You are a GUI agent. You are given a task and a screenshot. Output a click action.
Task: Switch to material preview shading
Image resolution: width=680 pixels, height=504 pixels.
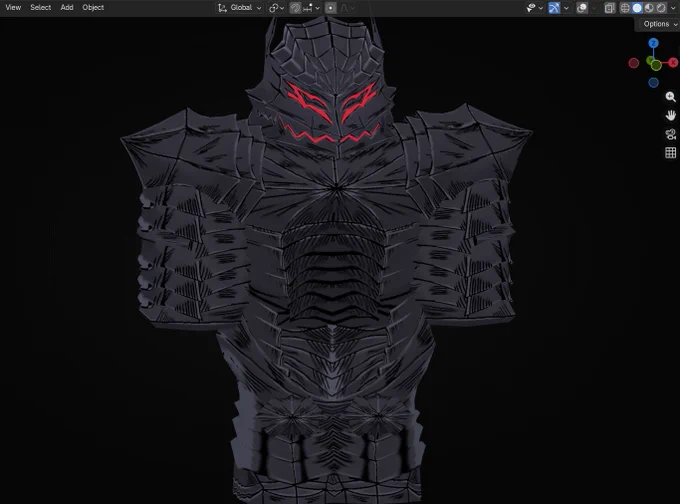point(649,8)
